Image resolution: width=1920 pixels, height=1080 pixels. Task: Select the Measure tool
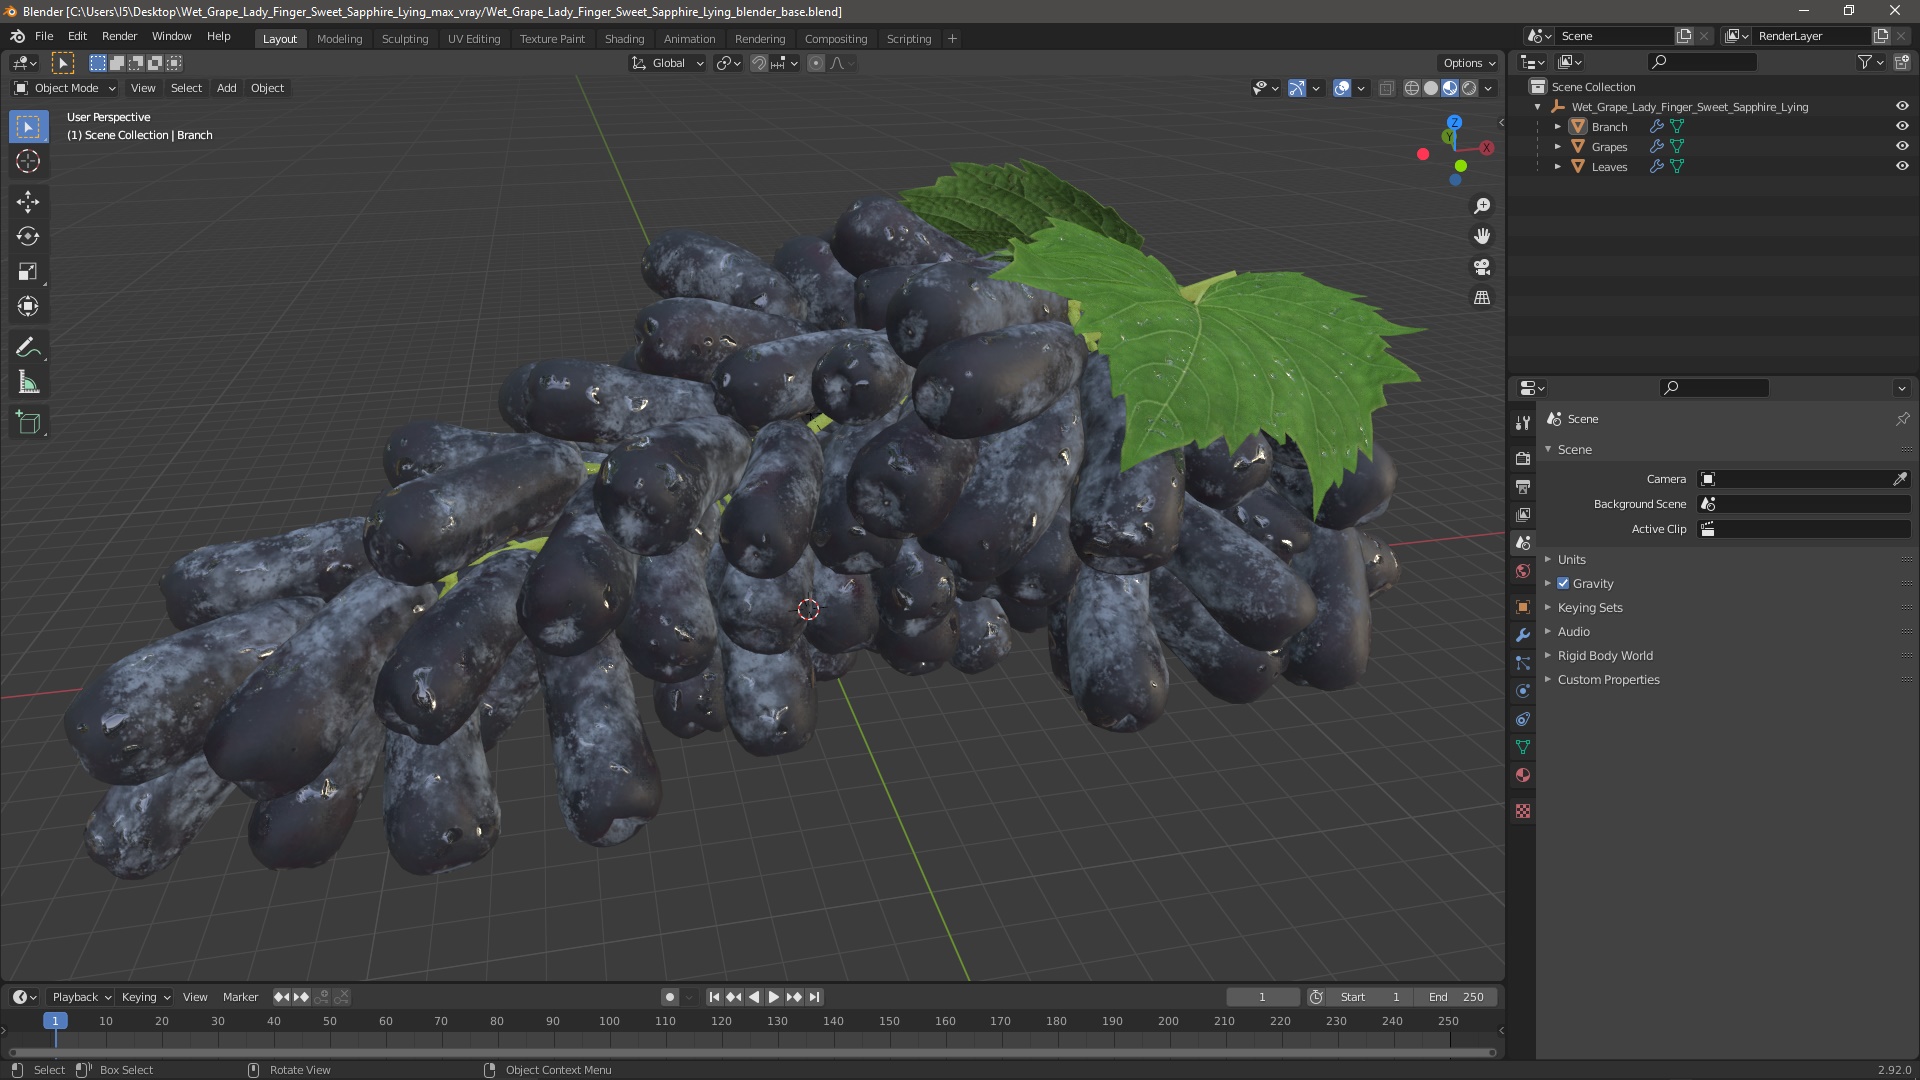(28, 383)
